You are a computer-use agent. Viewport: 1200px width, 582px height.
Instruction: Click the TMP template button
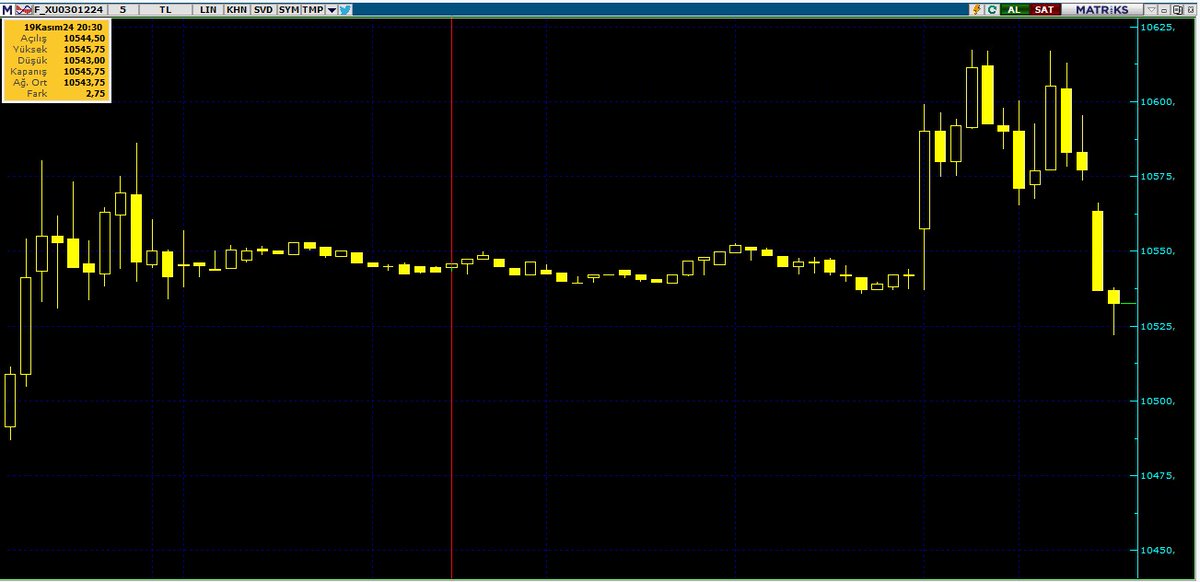[x=313, y=10]
